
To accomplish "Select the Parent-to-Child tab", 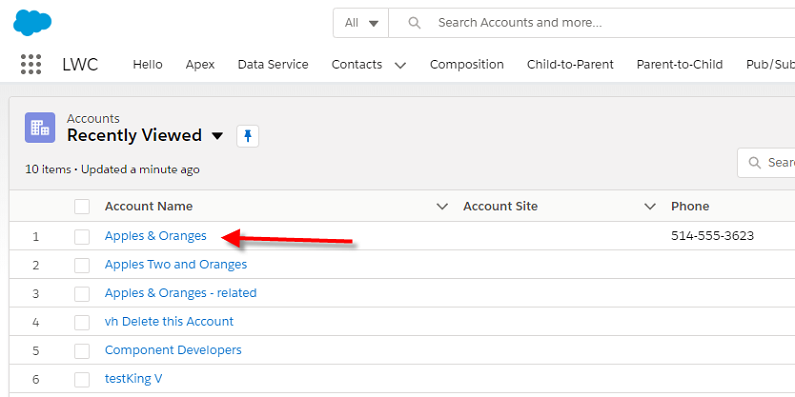I will click(x=680, y=65).
